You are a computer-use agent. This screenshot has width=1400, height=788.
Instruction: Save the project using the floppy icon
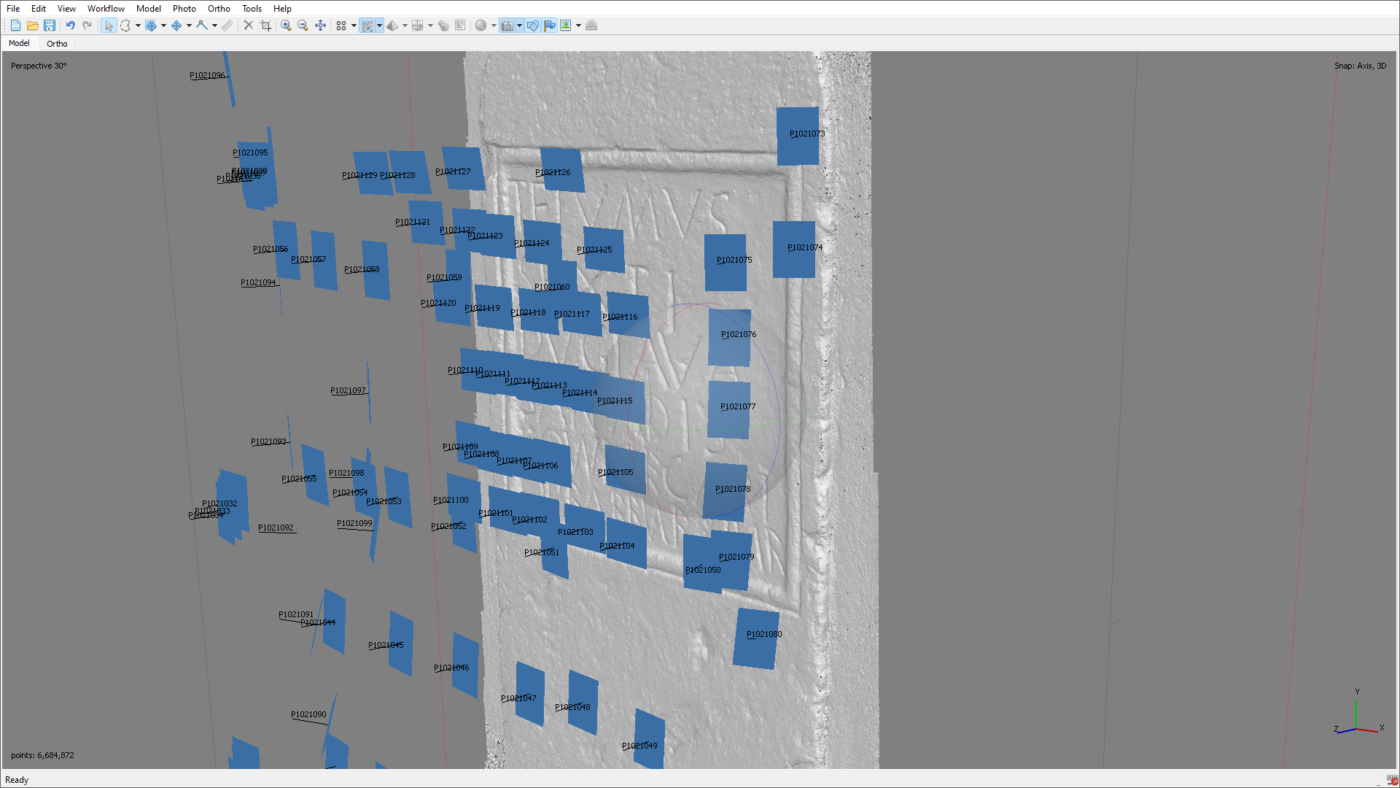[x=49, y=25]
